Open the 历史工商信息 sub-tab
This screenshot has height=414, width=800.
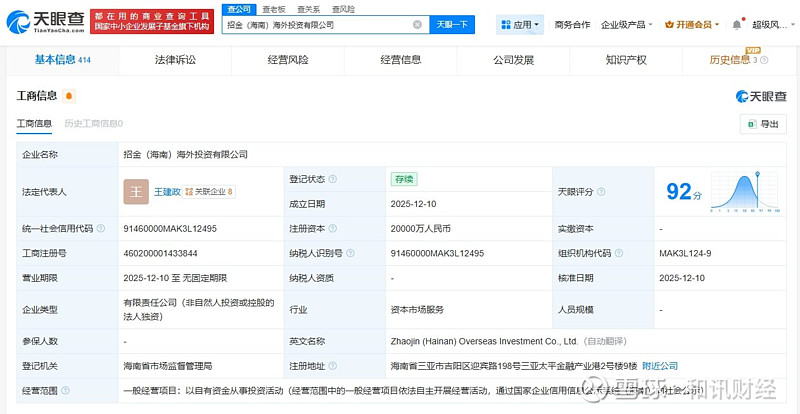click(93, 124)
